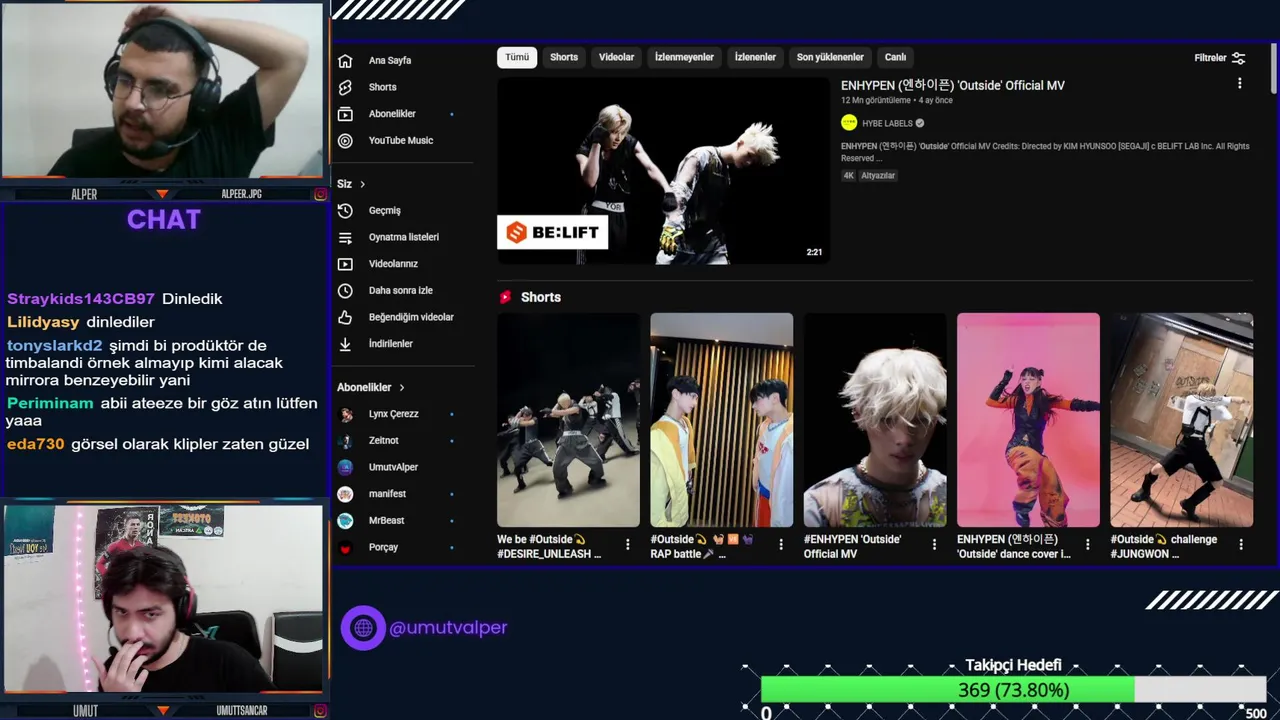Select the Shorts filter chip
The width and height of the screenshot is (1280, 720).
point(564,57)
